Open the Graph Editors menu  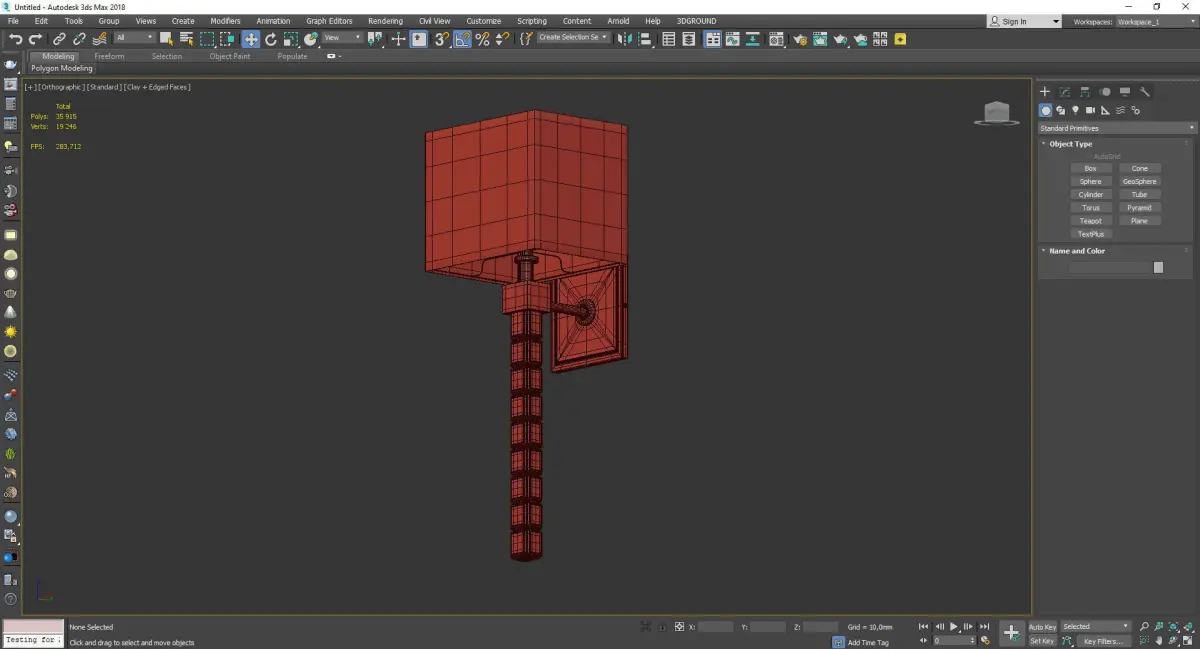point(329,21)
